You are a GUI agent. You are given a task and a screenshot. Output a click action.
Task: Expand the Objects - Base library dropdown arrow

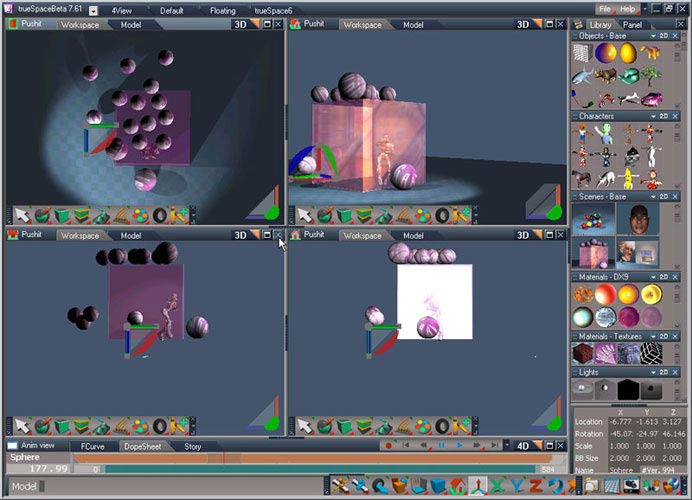point(653,36)
